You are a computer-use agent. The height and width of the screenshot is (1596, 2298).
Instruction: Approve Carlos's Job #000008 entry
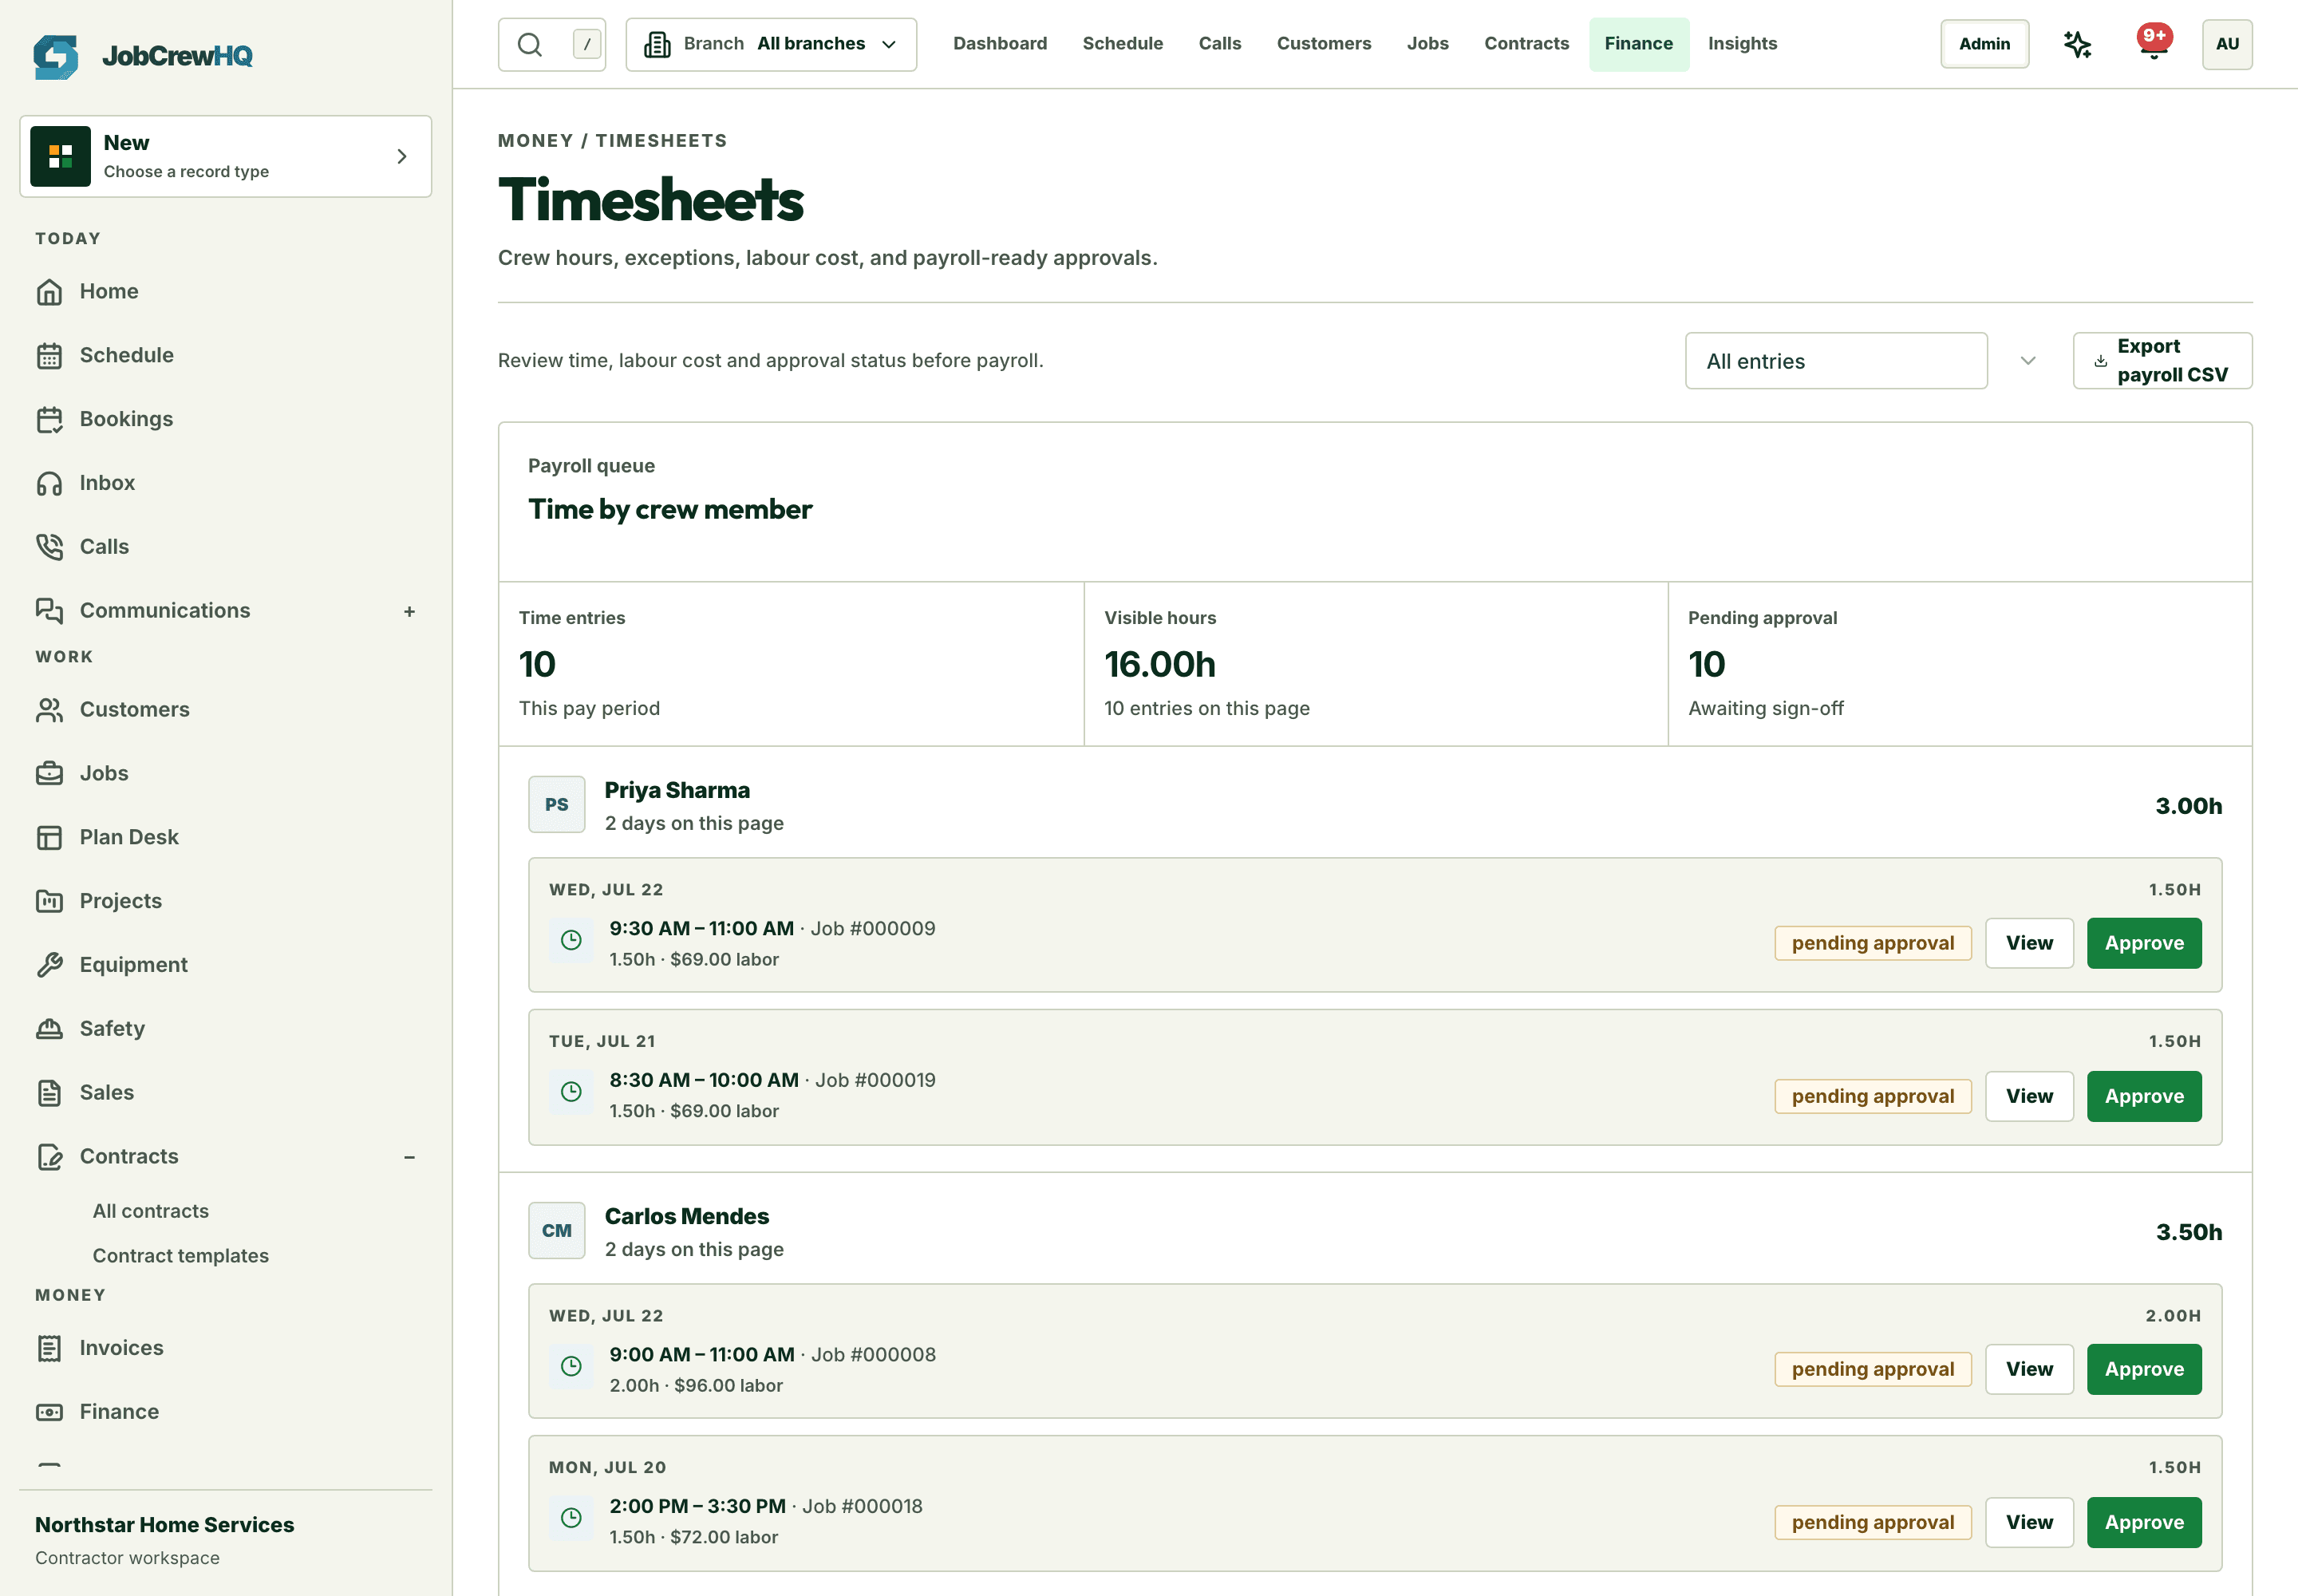pos(2144,1369)
